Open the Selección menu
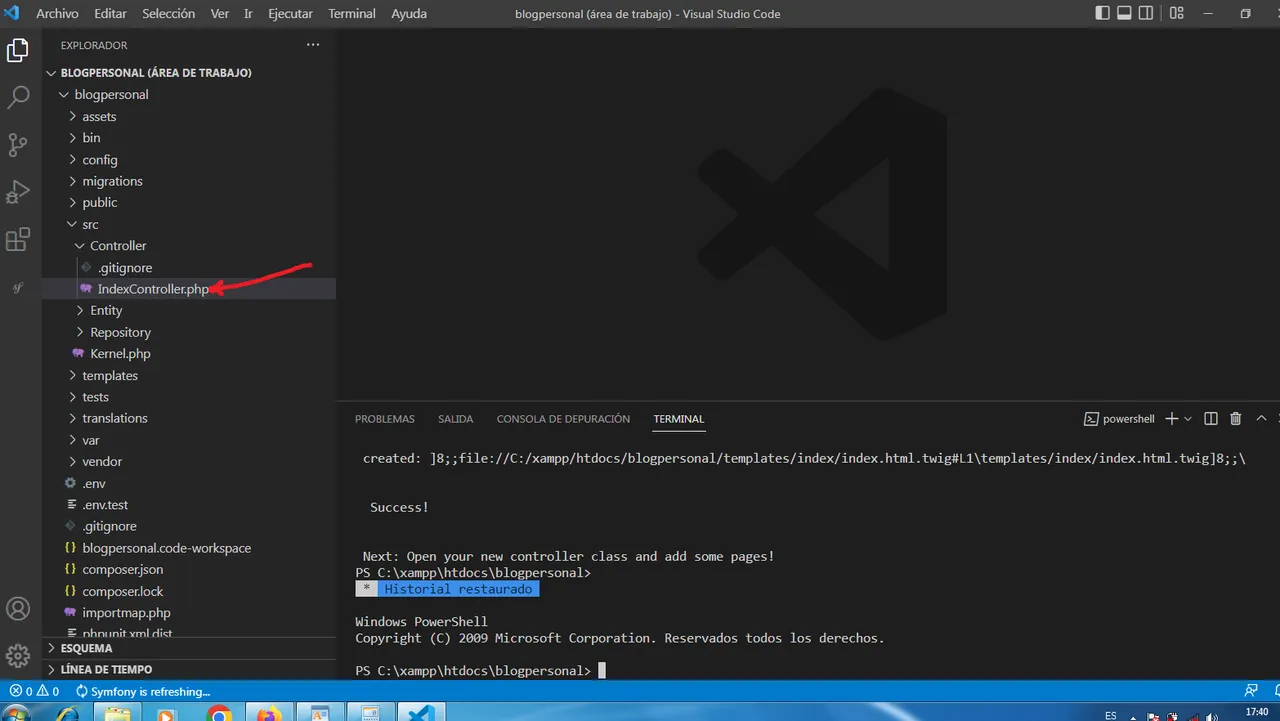 pos(170,14)
